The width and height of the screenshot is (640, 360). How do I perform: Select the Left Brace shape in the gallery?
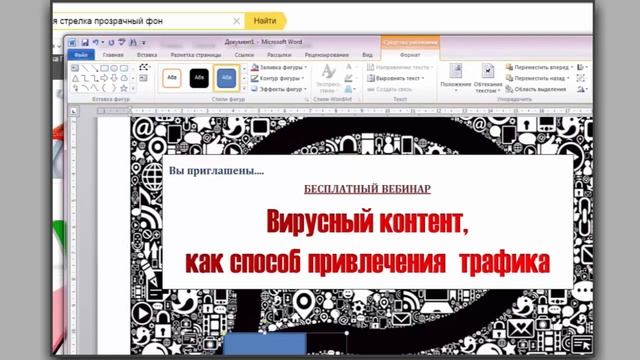pyautogui.click(x=104, y=88)
